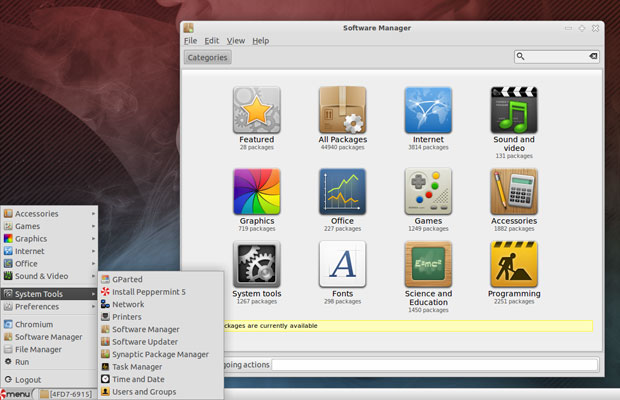Open Printers from System Tools submenu
Image resolution: width=620 pixels, height=400 pixels.
click(161, 317)
